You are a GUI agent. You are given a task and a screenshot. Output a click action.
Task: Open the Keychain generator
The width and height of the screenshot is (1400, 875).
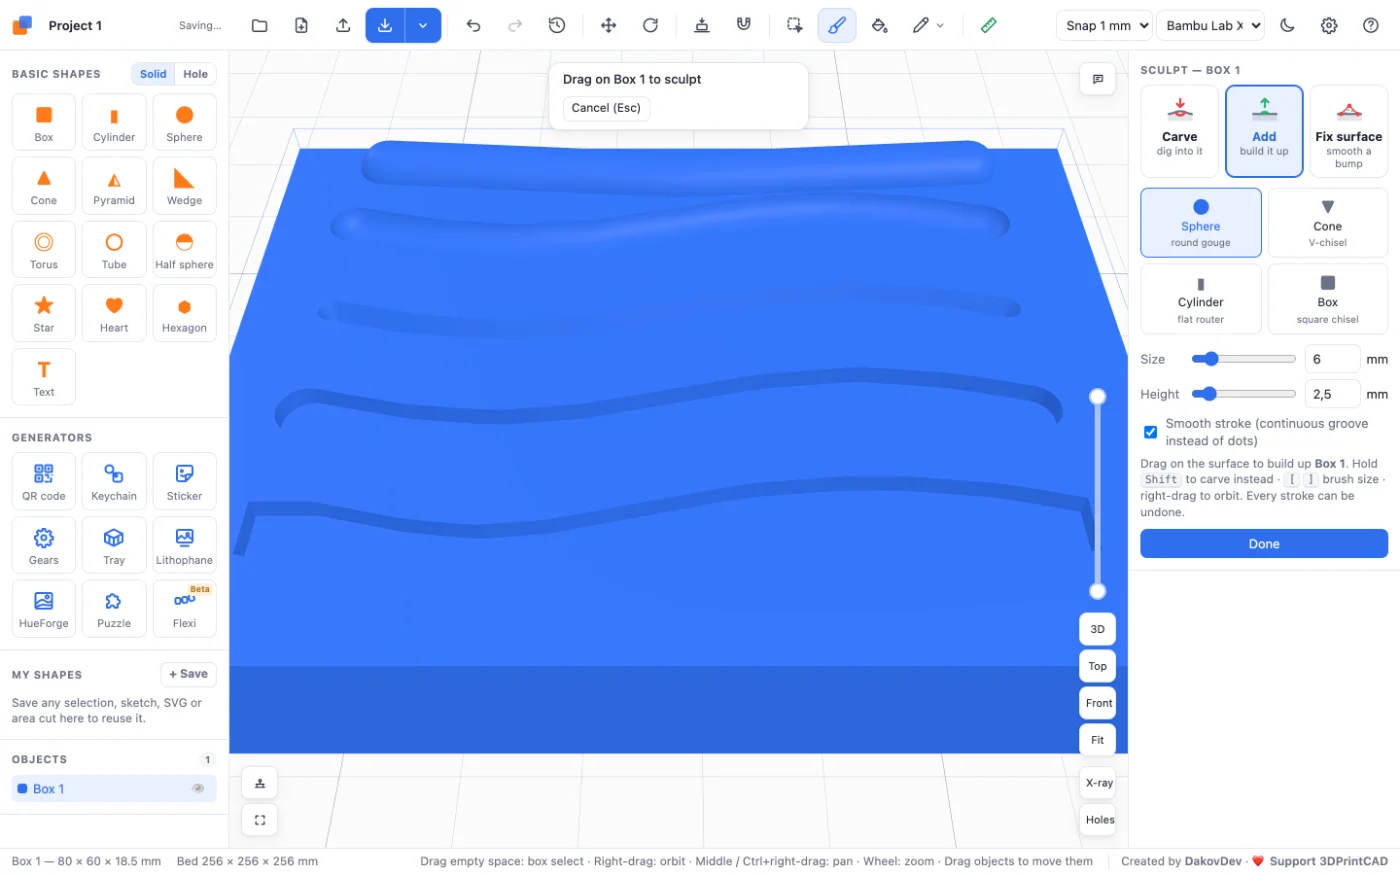(x=114, y=481)
